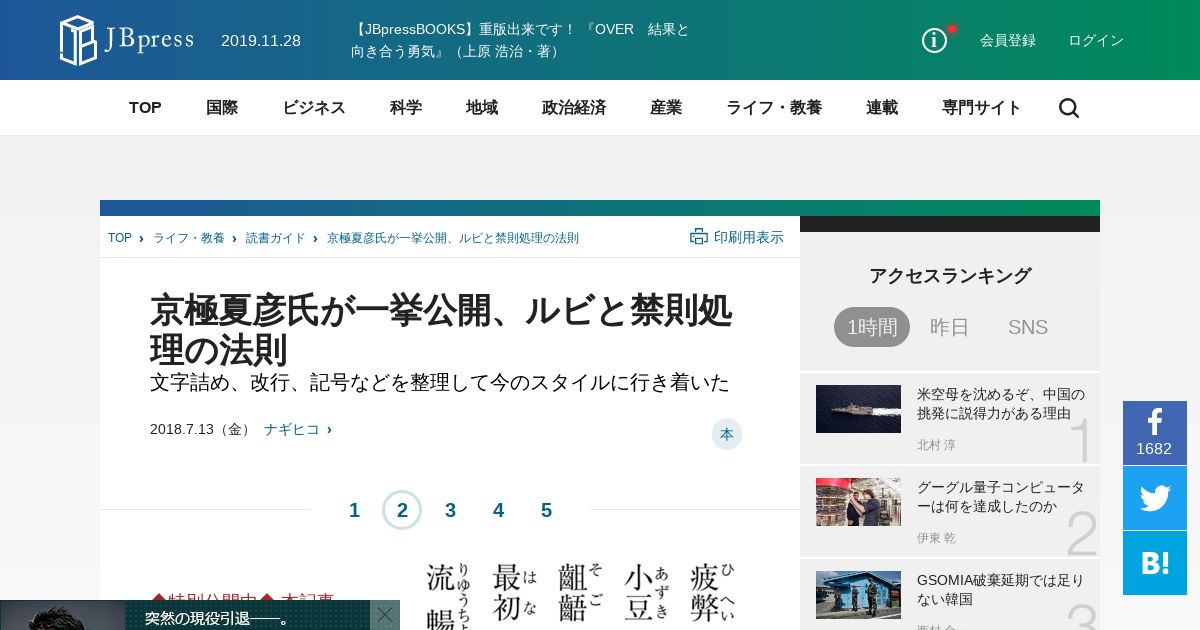1200x630 pixels.
Task: Open 印刷用表示 print view link
Action: point(749,237)
